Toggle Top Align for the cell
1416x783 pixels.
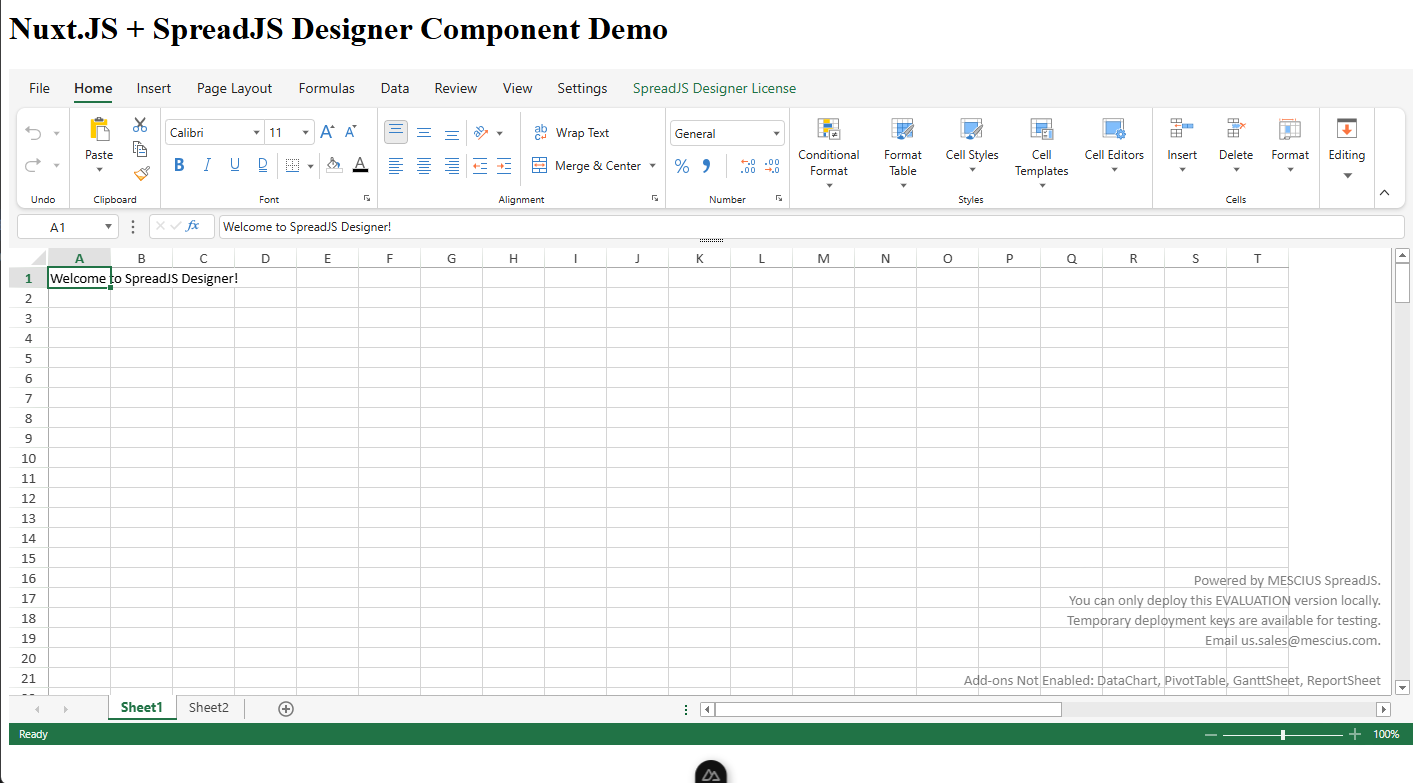click(396, 132)
